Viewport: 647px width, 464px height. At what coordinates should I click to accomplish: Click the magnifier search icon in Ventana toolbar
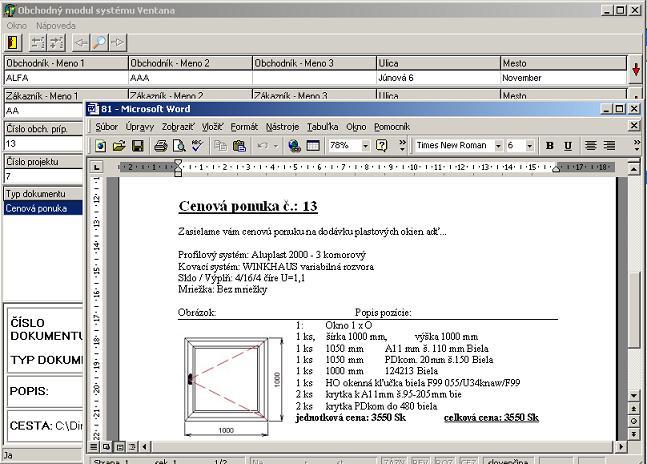tap(99, 42)
